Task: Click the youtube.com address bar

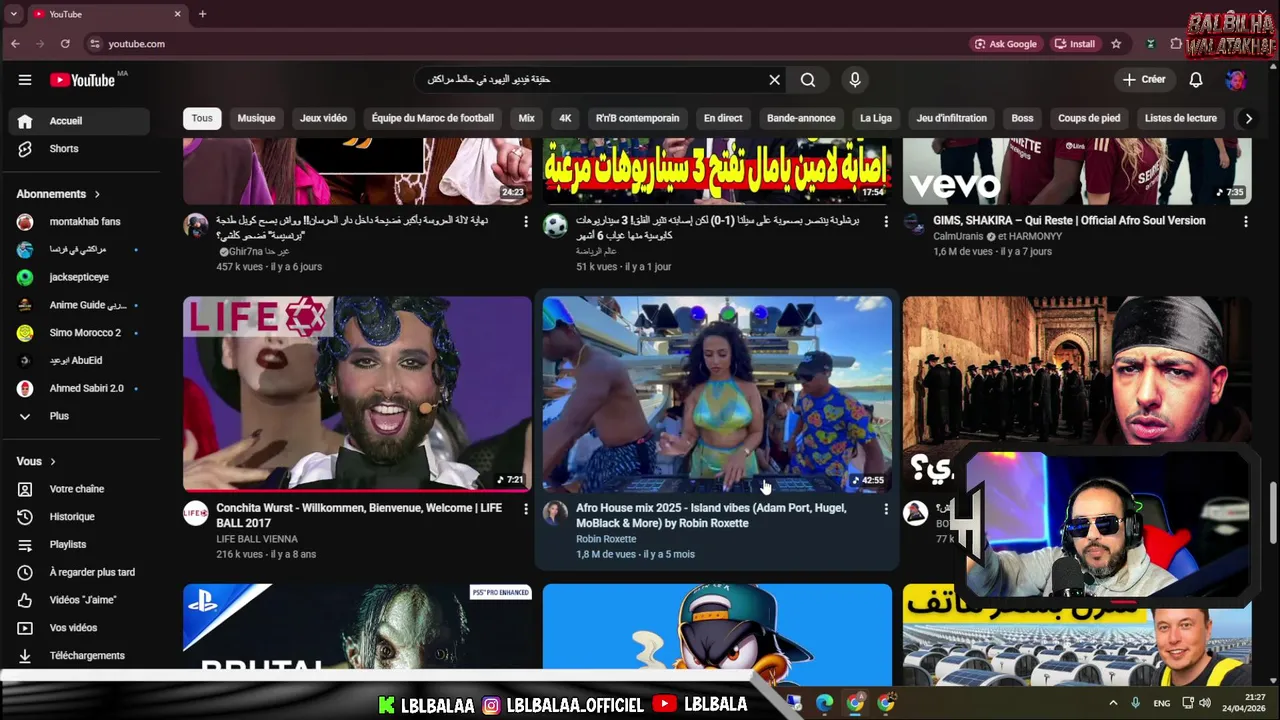Action: (520, 44)
